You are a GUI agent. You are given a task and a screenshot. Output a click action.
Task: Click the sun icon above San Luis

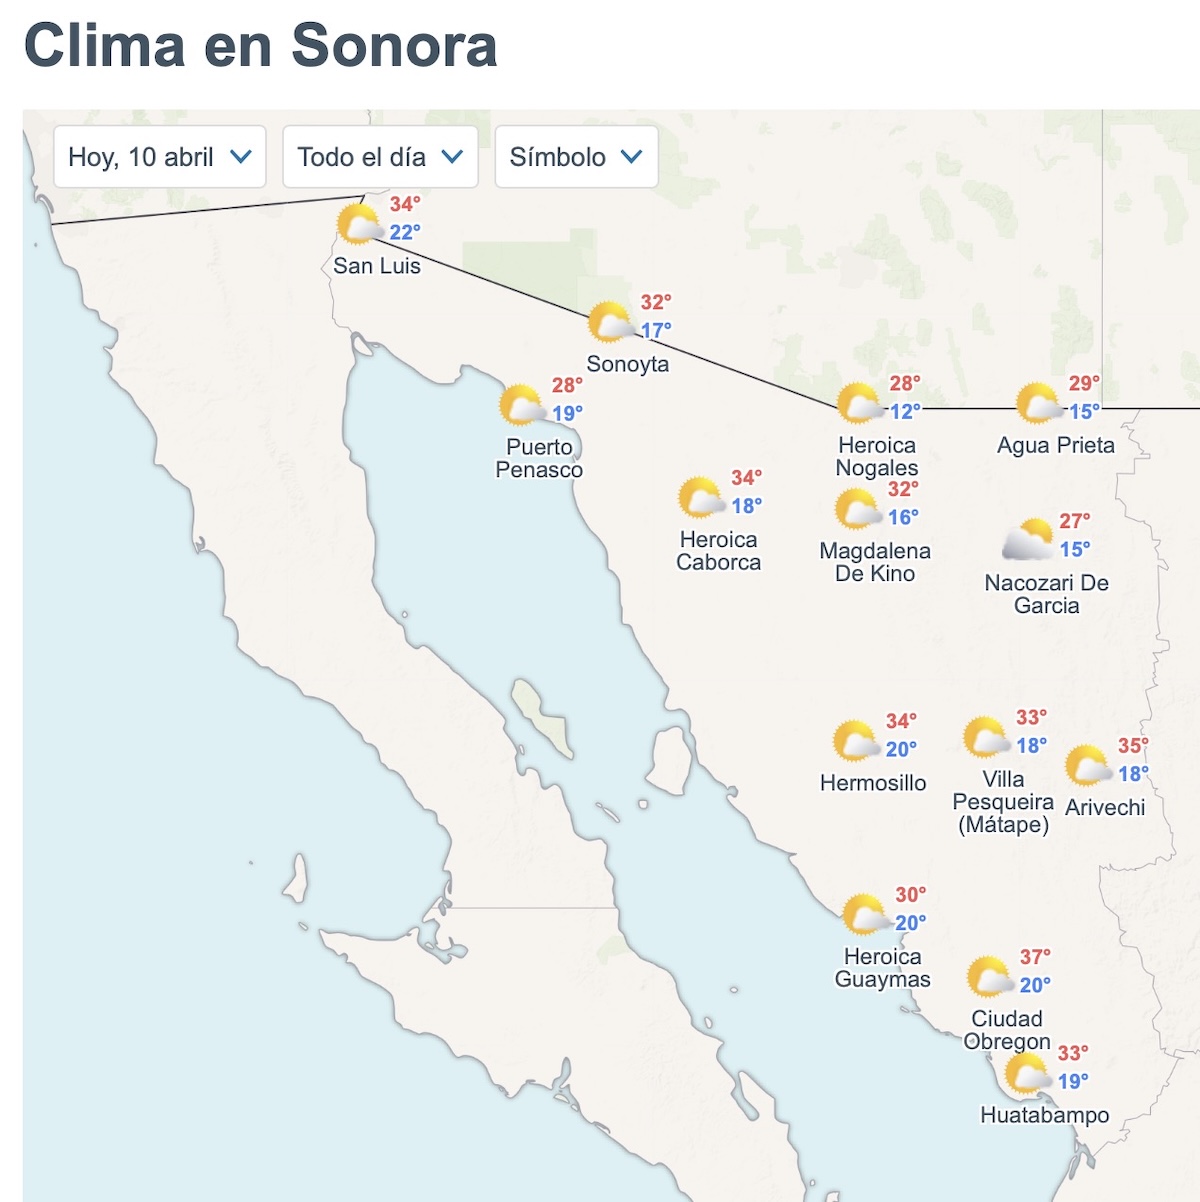pyautogui.click(x=357, y=226)
